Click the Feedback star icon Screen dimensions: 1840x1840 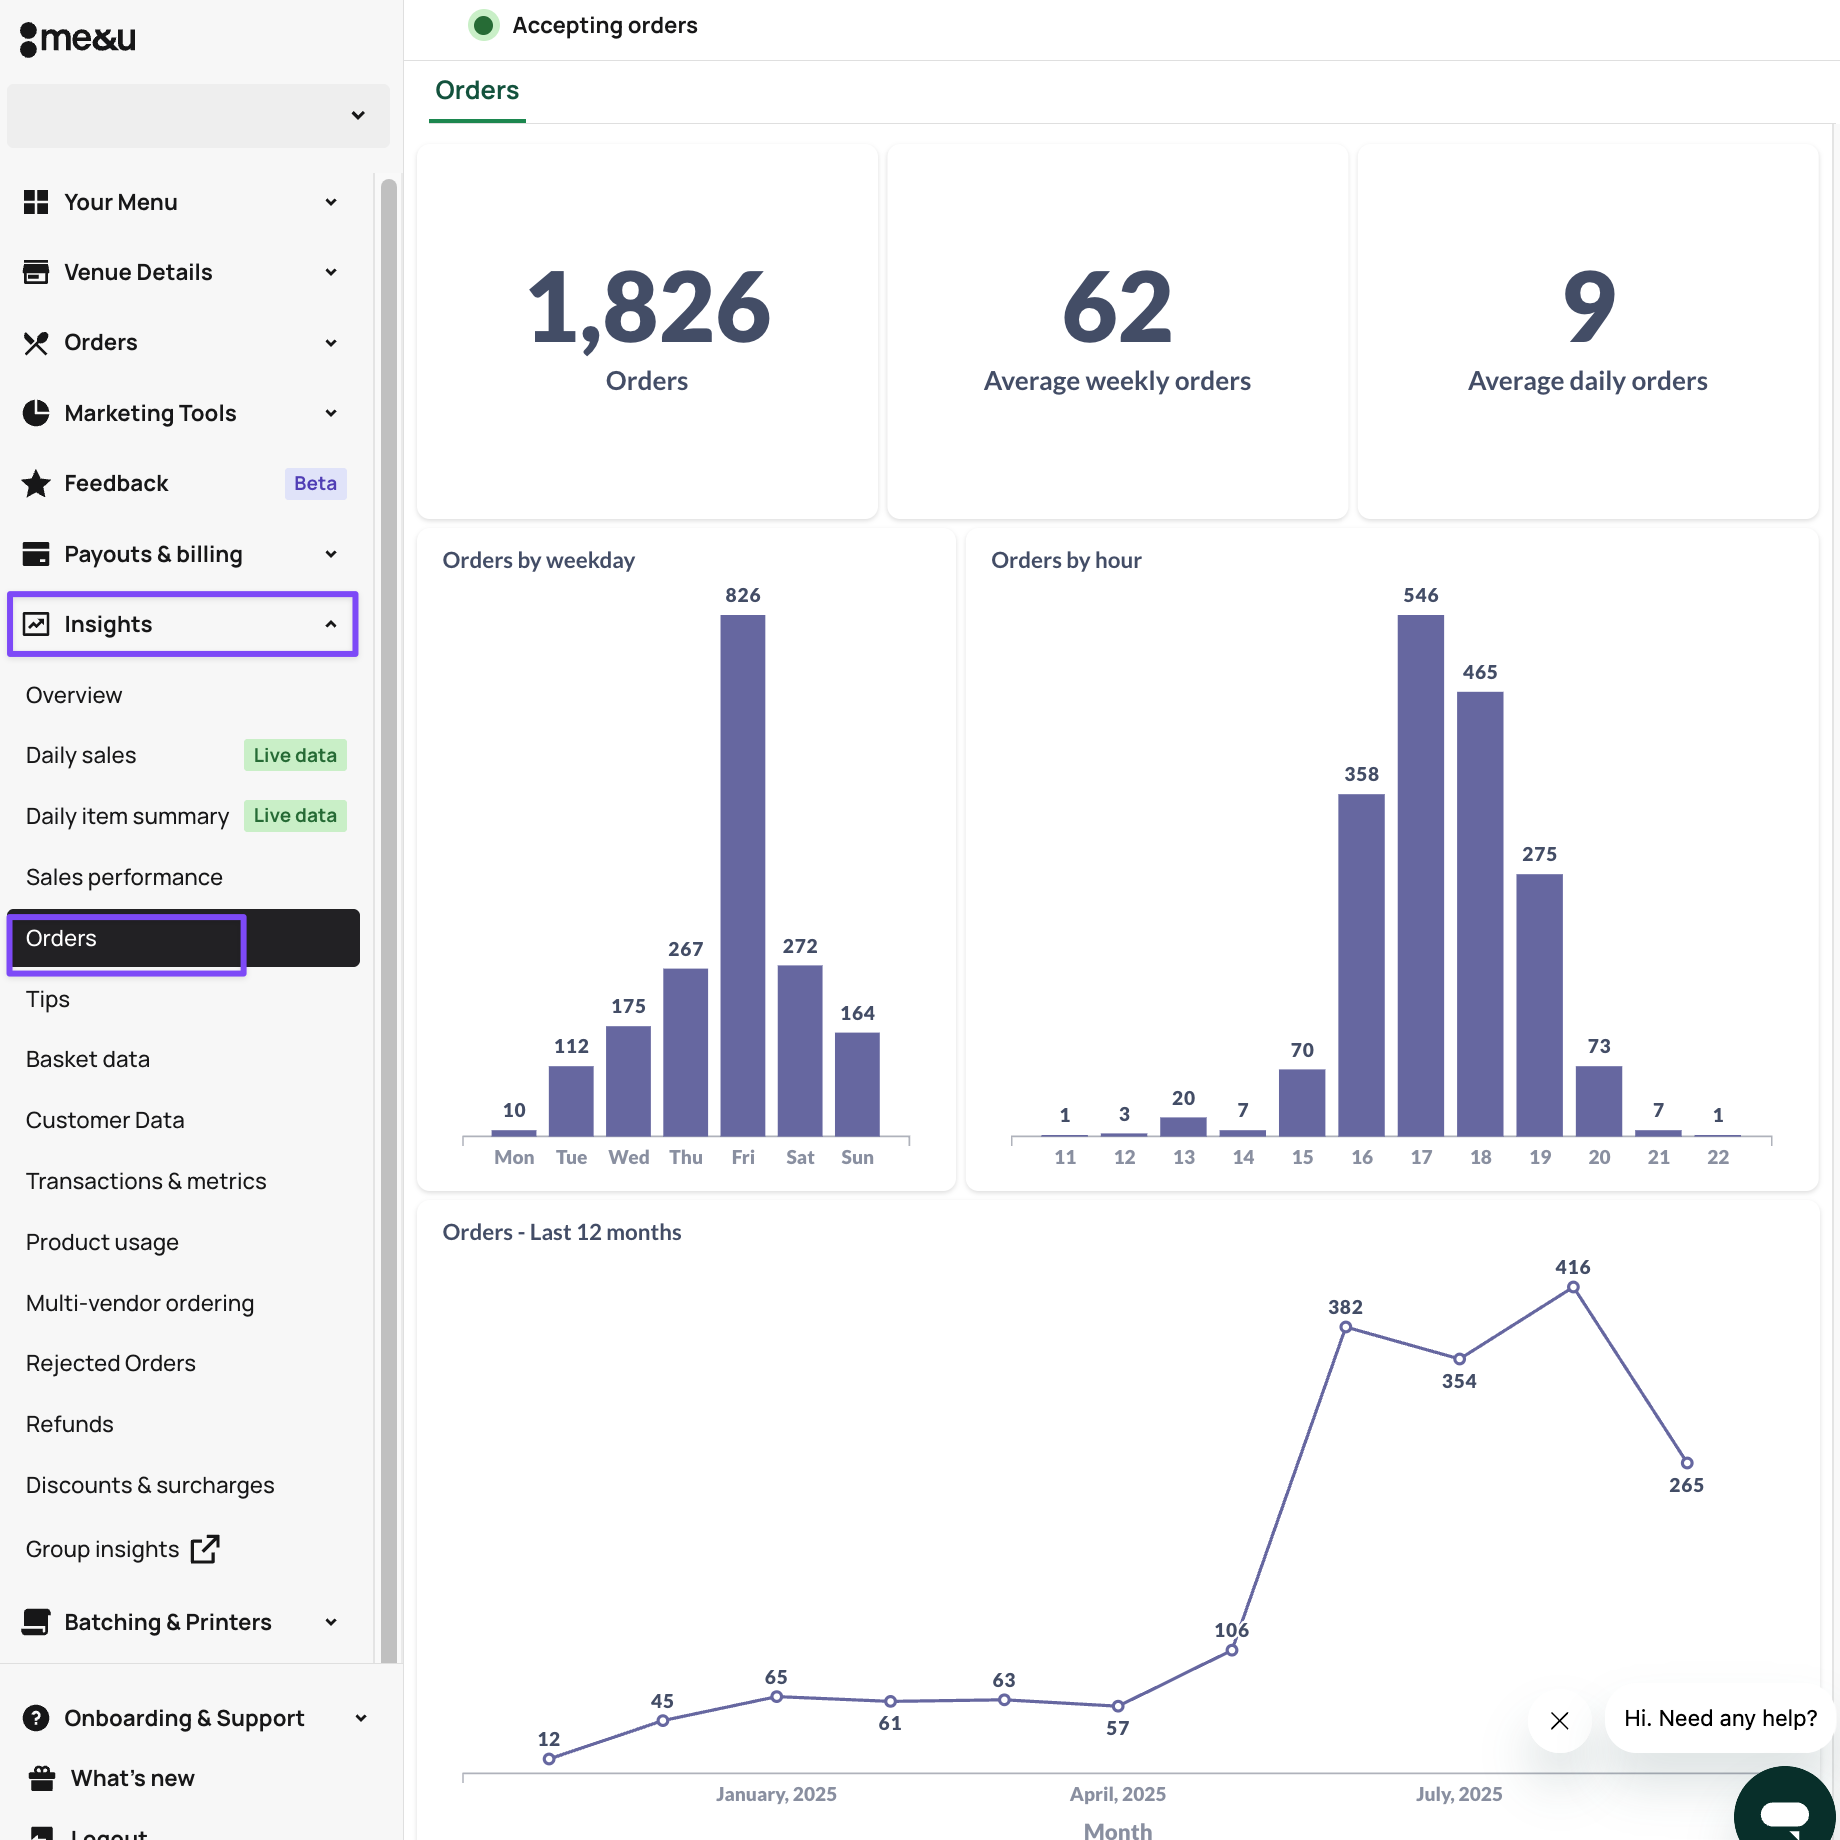pyautogui.click(x=36, y=484)
